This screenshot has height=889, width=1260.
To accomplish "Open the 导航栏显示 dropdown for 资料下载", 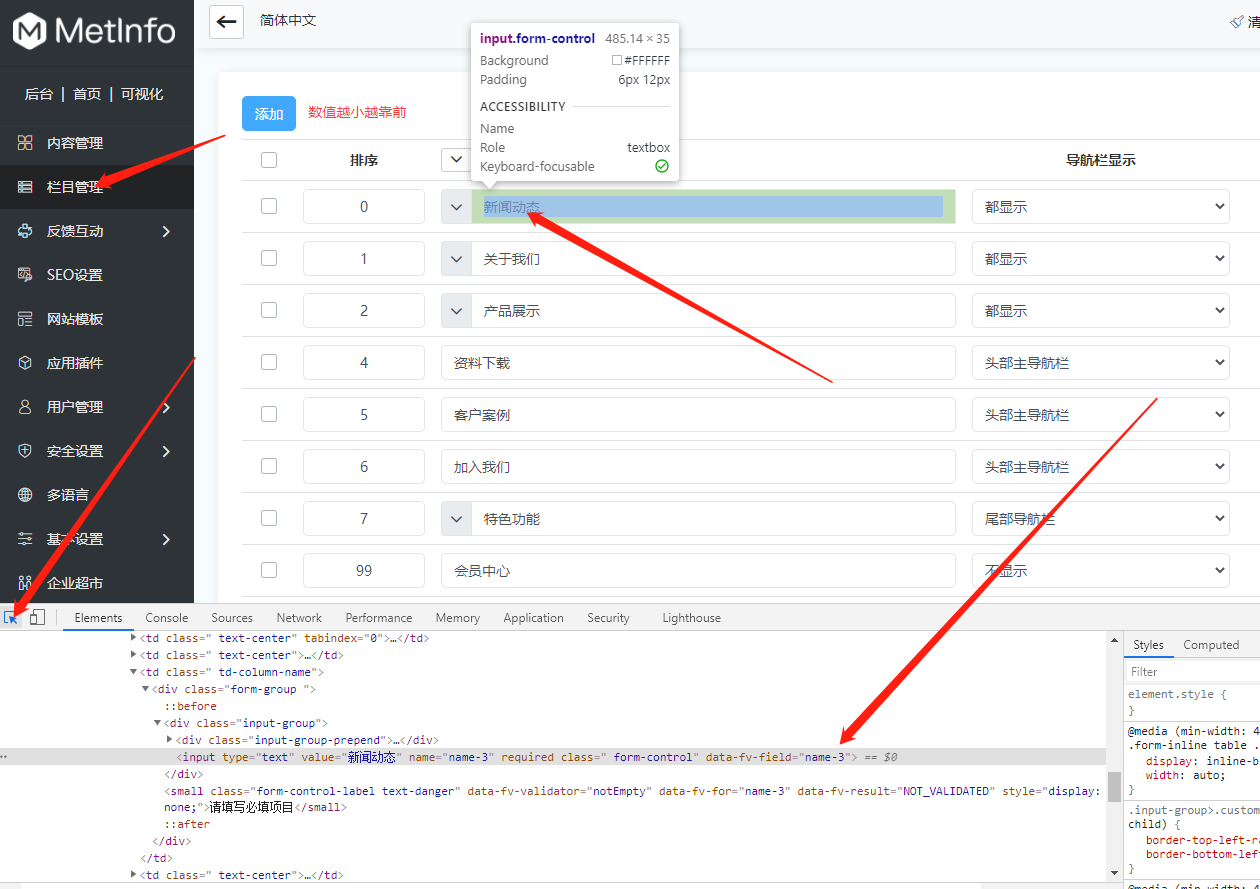I will coord(1100,363).
